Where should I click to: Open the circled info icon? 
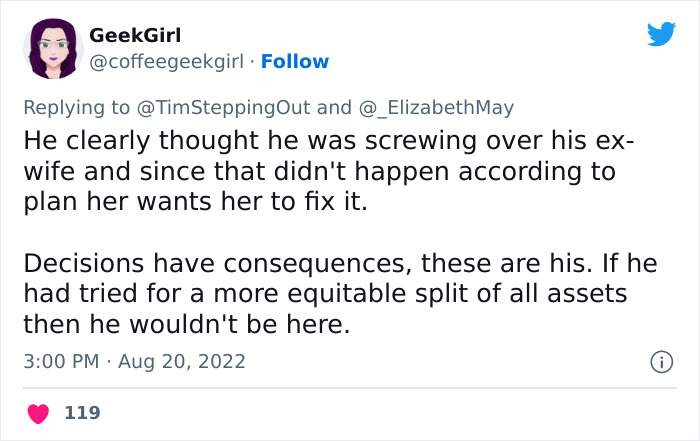(x=659, y=360)
